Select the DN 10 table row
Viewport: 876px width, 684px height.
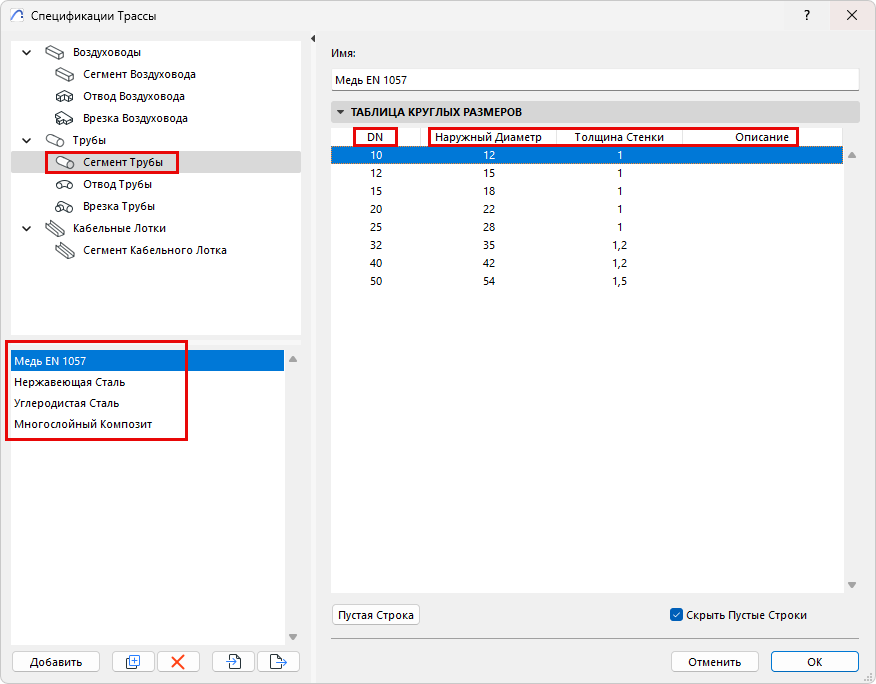tap(587, 155)
